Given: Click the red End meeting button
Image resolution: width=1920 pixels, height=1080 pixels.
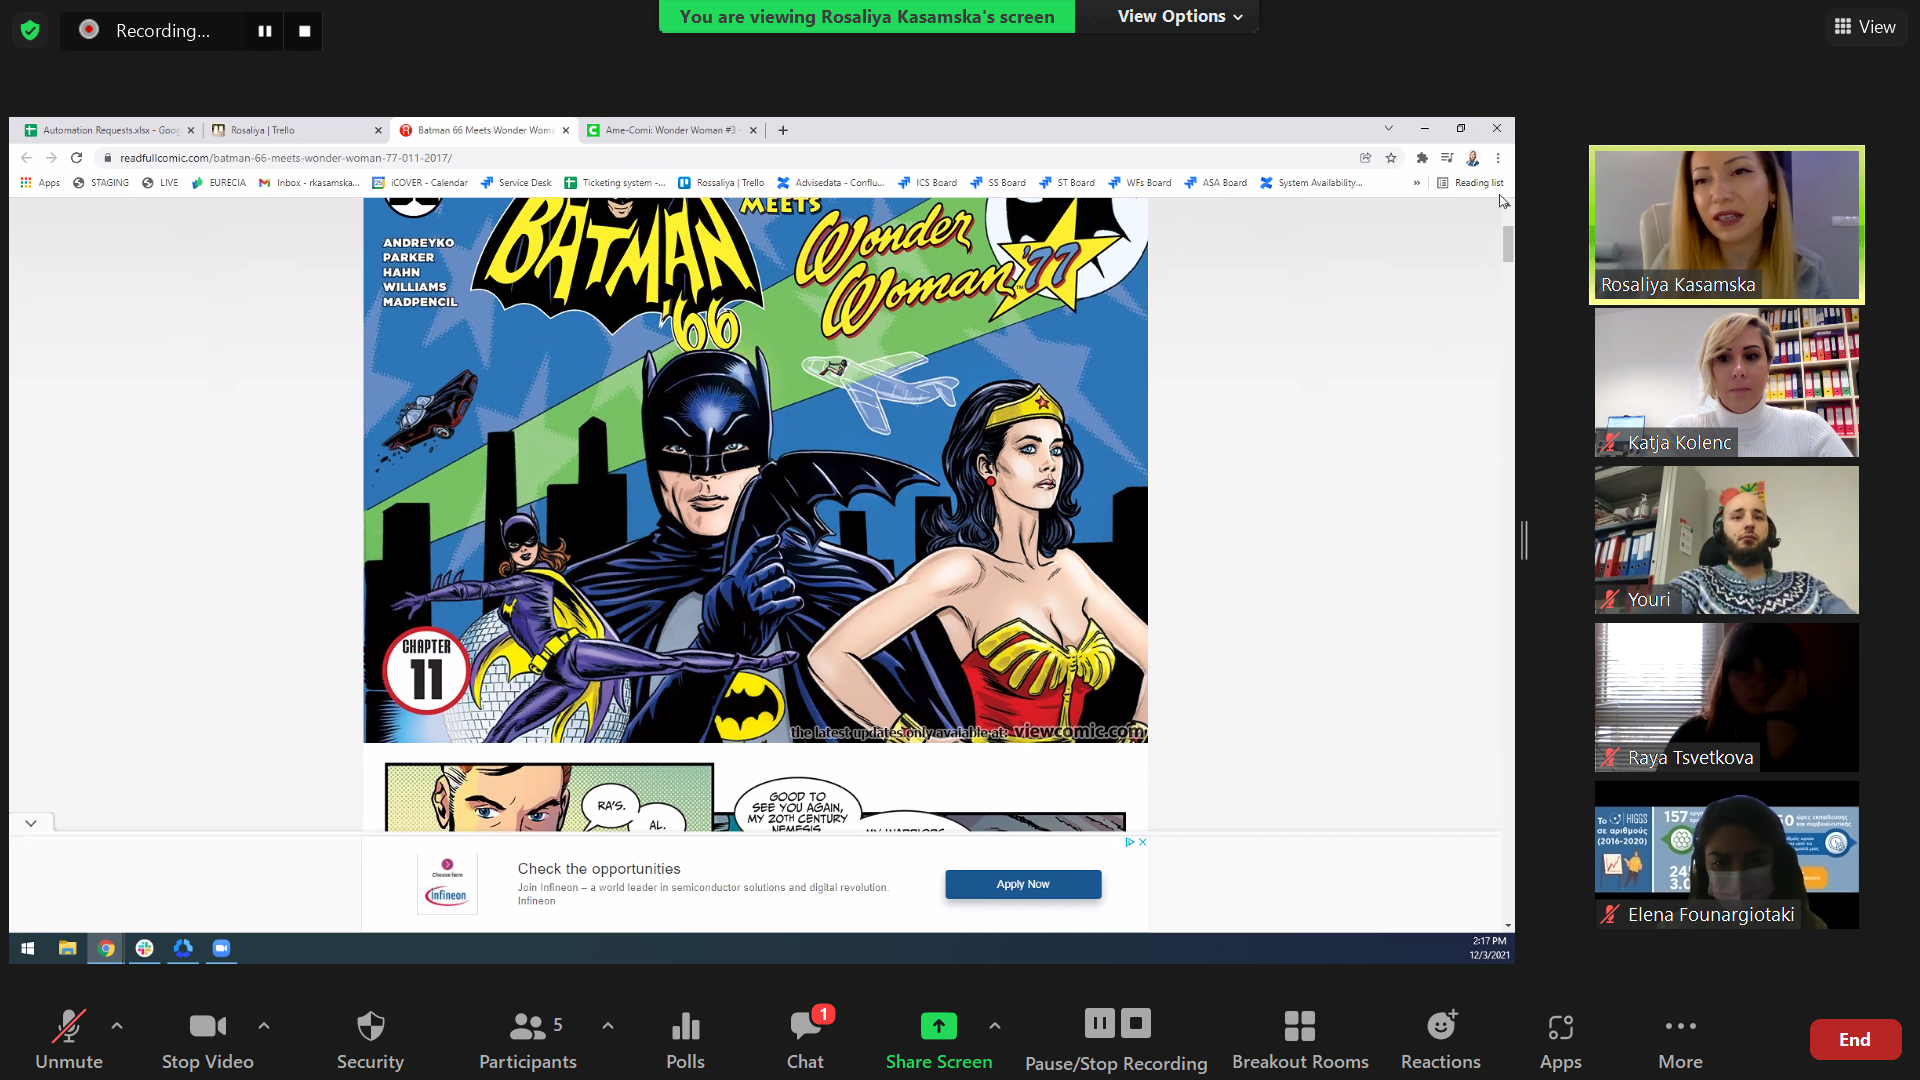Looking at the screenshot, I should coord(1855,1040).
